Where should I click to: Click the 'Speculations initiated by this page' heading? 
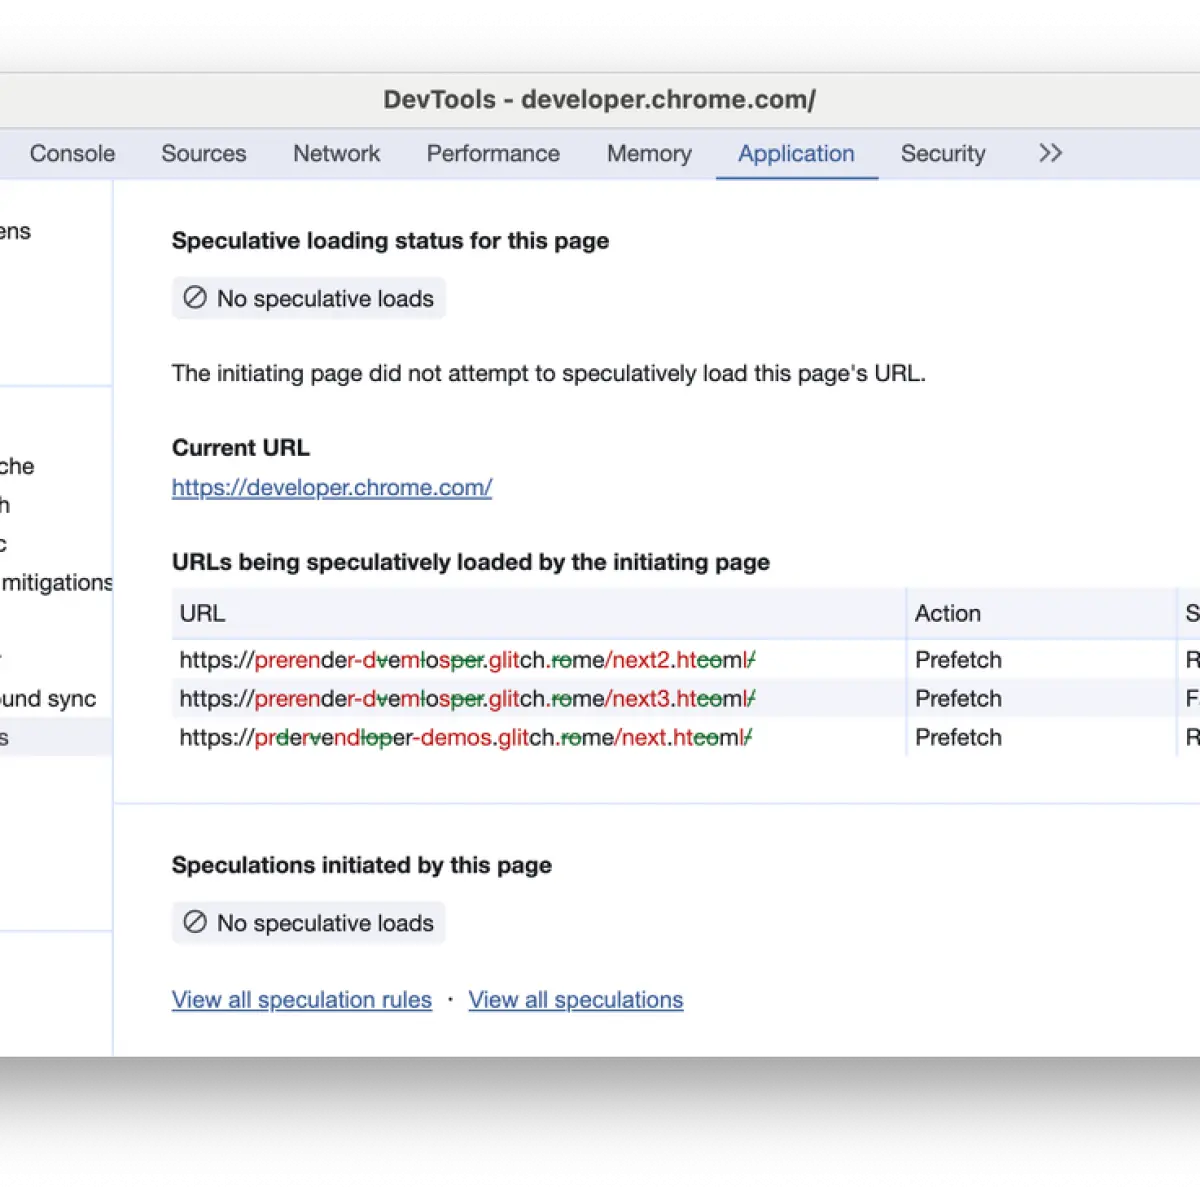coord(362,865)
